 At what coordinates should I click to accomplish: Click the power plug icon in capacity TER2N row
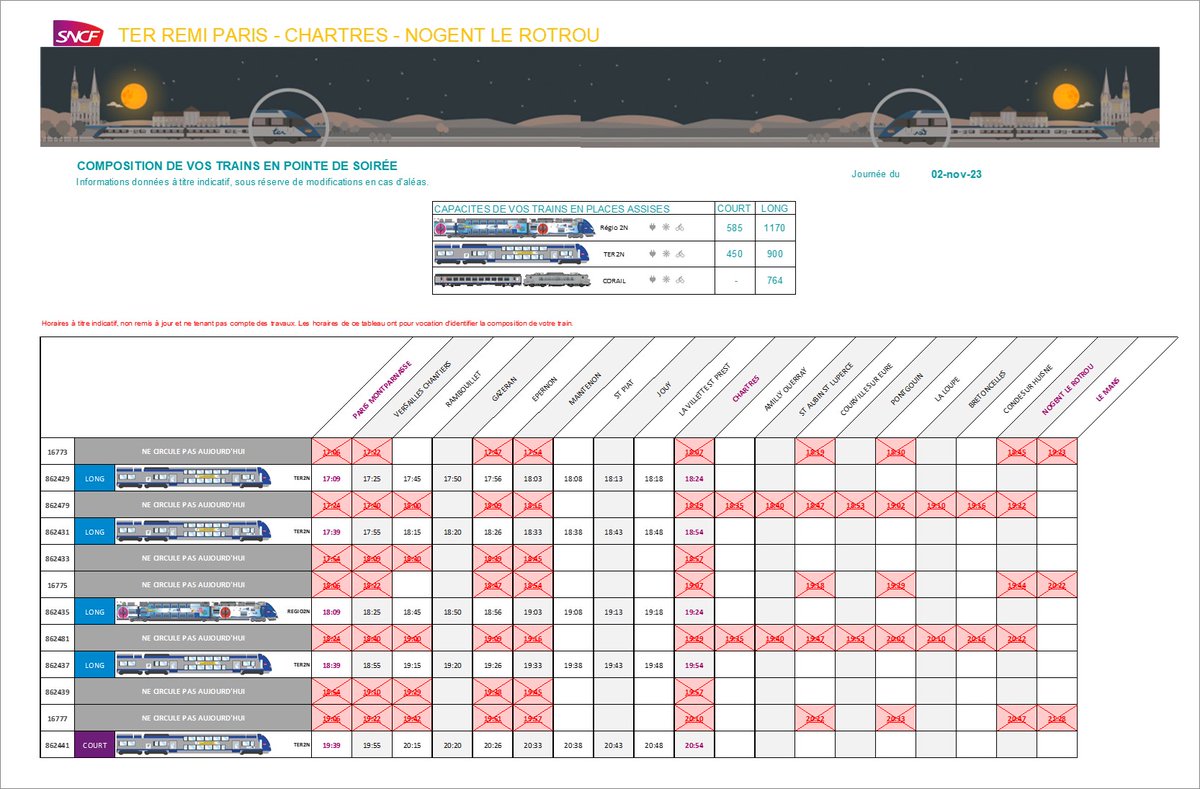pos(652,254)
